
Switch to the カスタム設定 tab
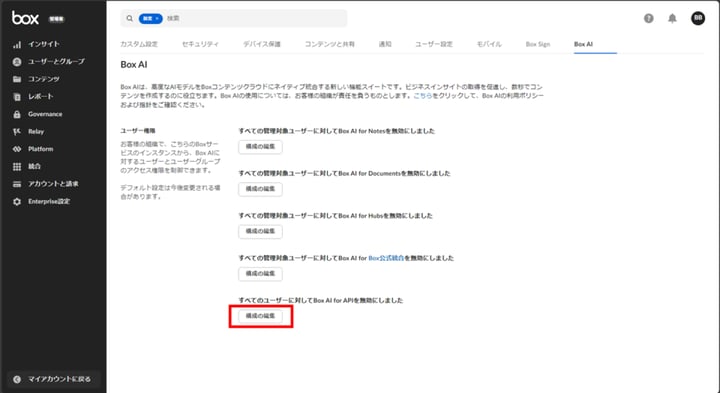[139, 44]
